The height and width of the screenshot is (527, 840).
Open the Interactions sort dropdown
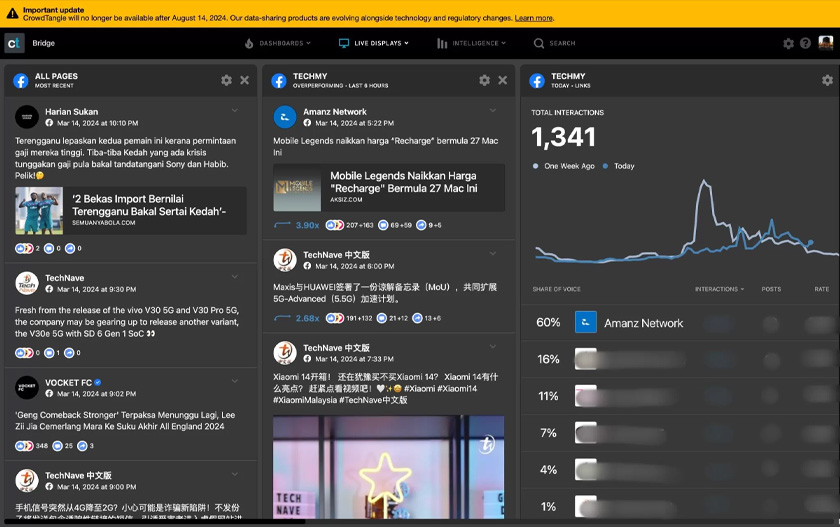pos(719,289)
